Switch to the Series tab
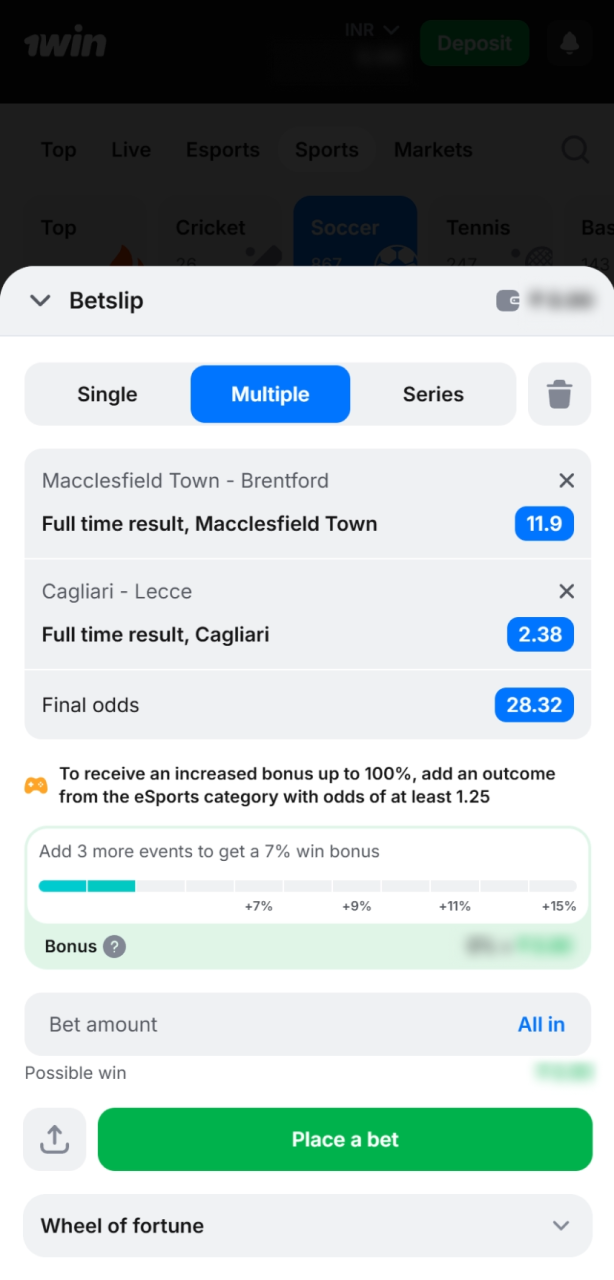 point(433,394)
